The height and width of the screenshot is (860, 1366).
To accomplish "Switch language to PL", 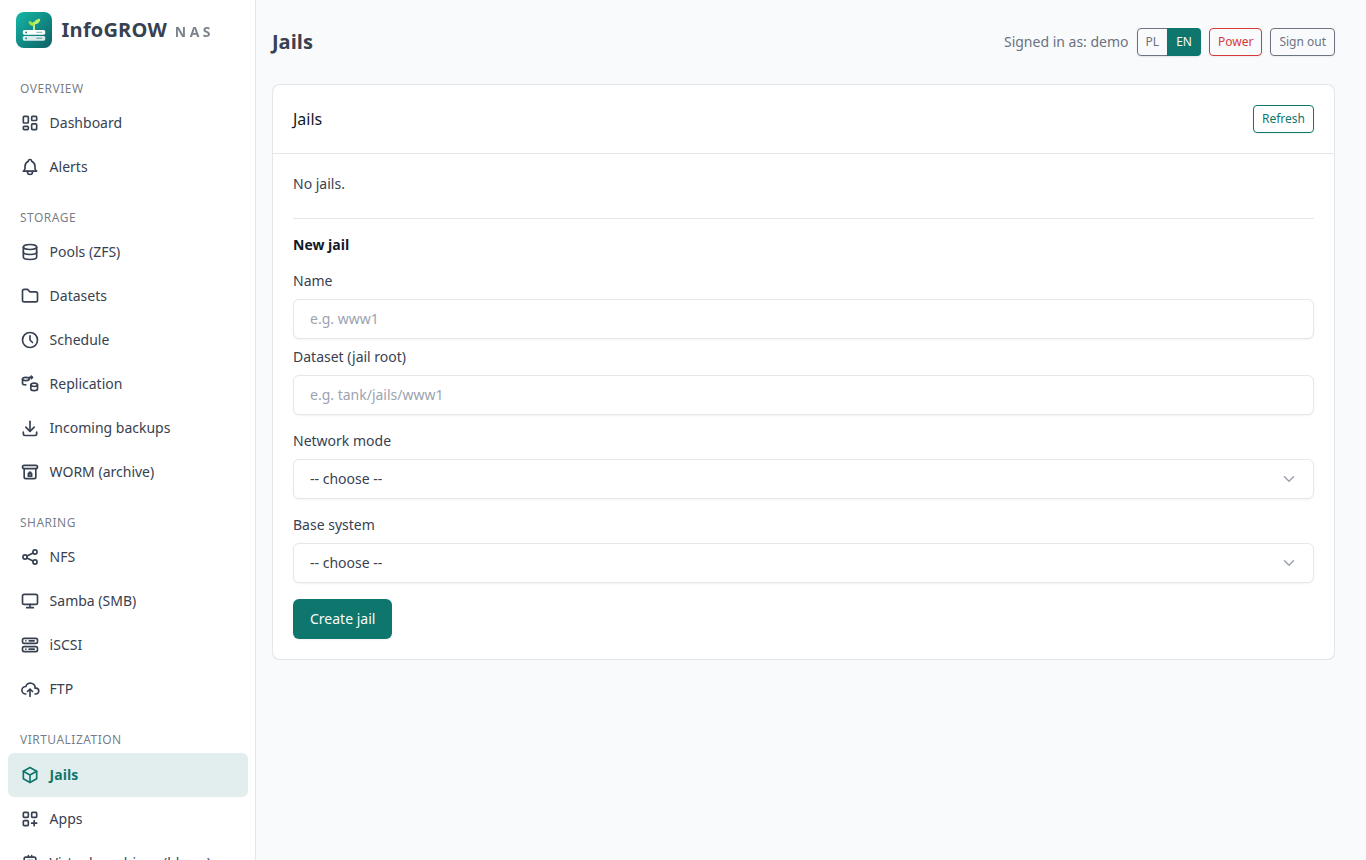I will [x=1153, y=42].
